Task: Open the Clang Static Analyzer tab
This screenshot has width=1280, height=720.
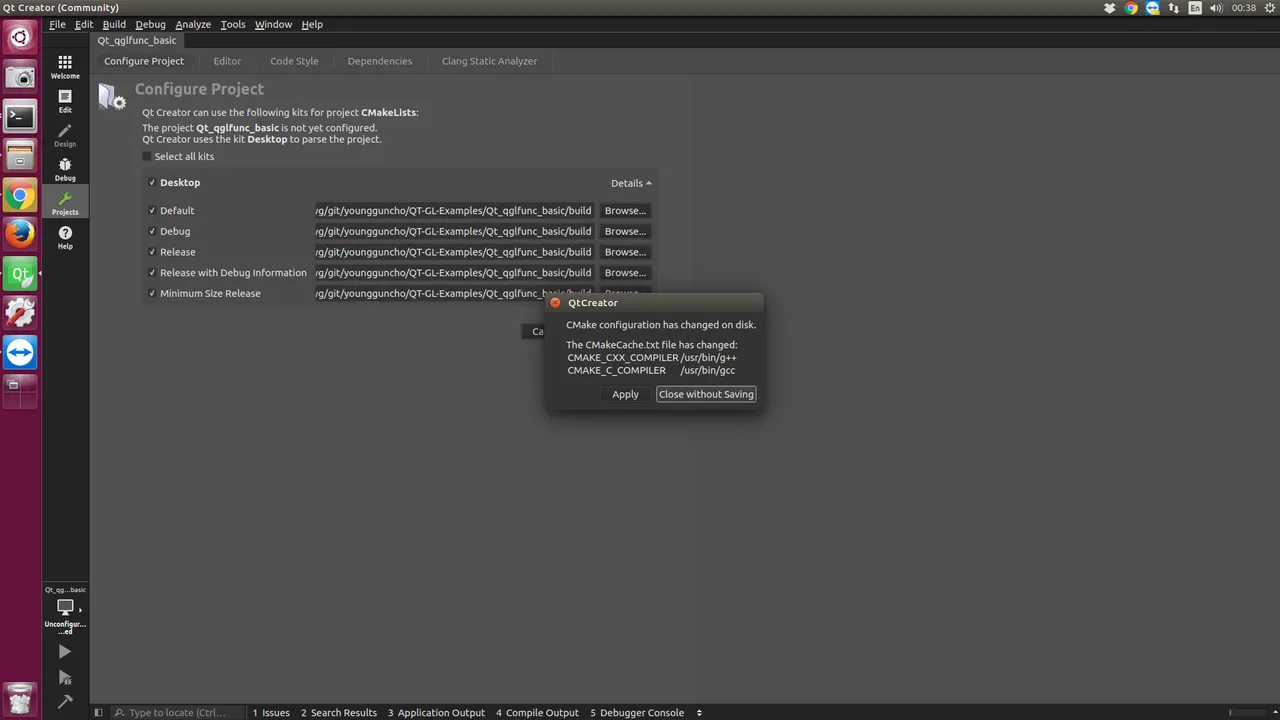Action: pos(489,61)
